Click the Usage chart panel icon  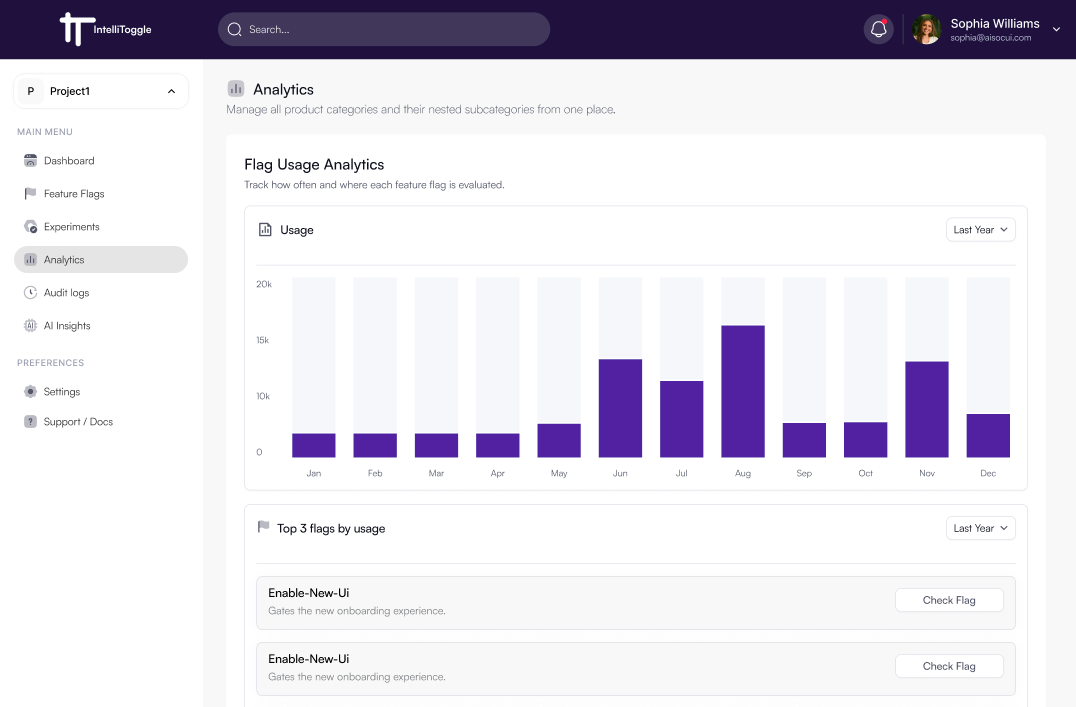click(262, 229)
